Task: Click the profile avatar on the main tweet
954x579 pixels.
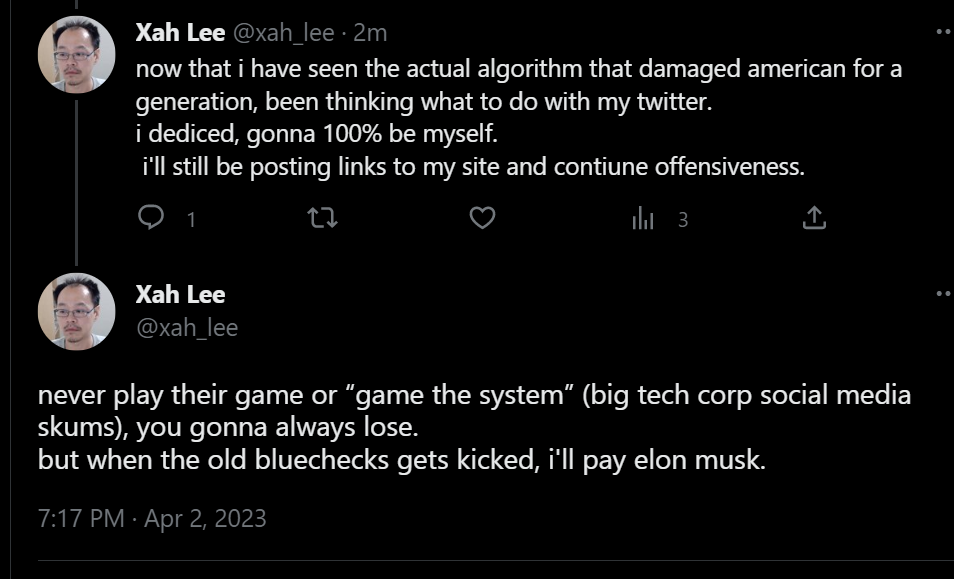Action: coord(76,311)
